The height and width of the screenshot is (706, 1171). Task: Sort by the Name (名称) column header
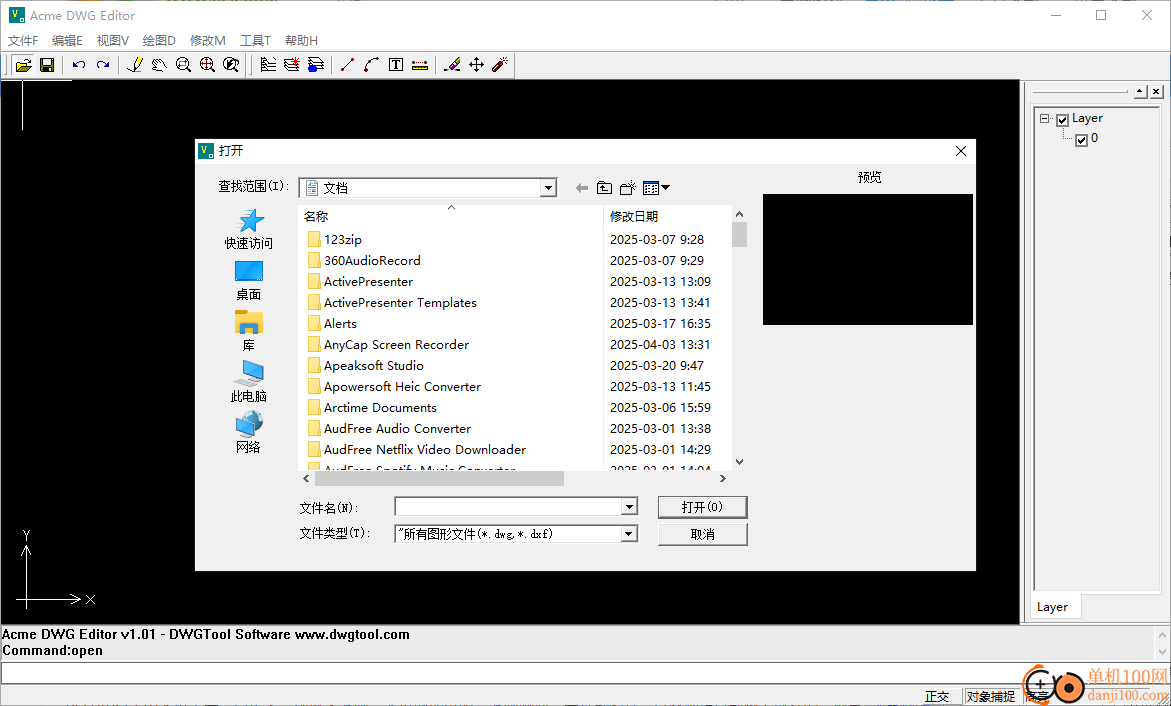click(450, 217)
